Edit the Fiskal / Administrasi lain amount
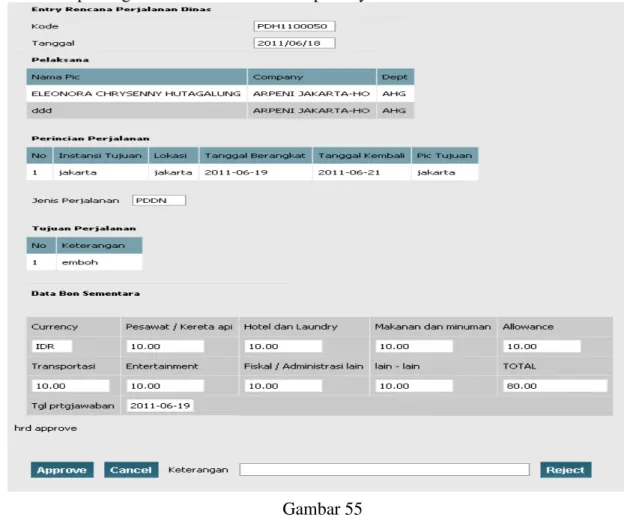This screenshot has width=624, height=517. [283, 386]
